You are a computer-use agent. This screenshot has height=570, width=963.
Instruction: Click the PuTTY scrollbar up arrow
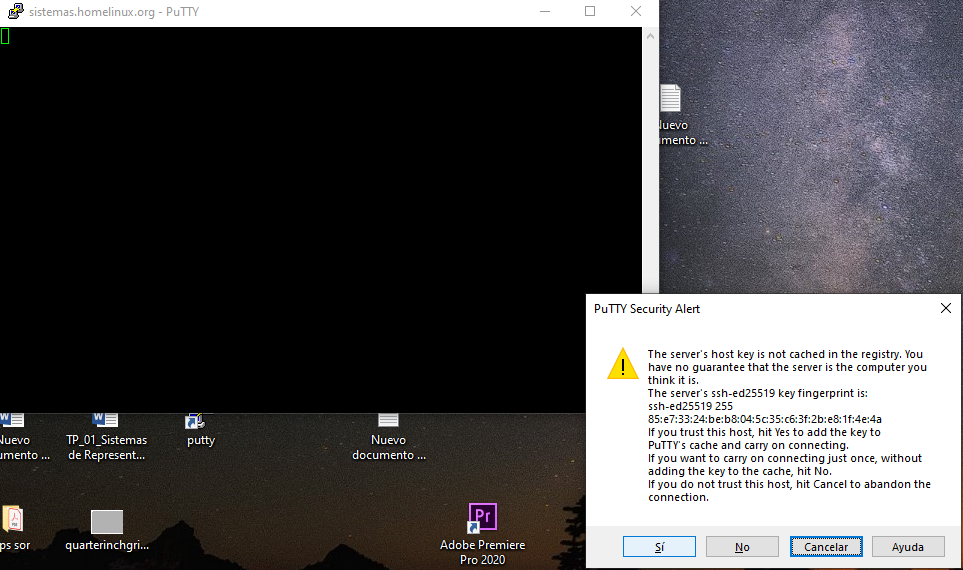pyautogui.click(x=650, y=36)
